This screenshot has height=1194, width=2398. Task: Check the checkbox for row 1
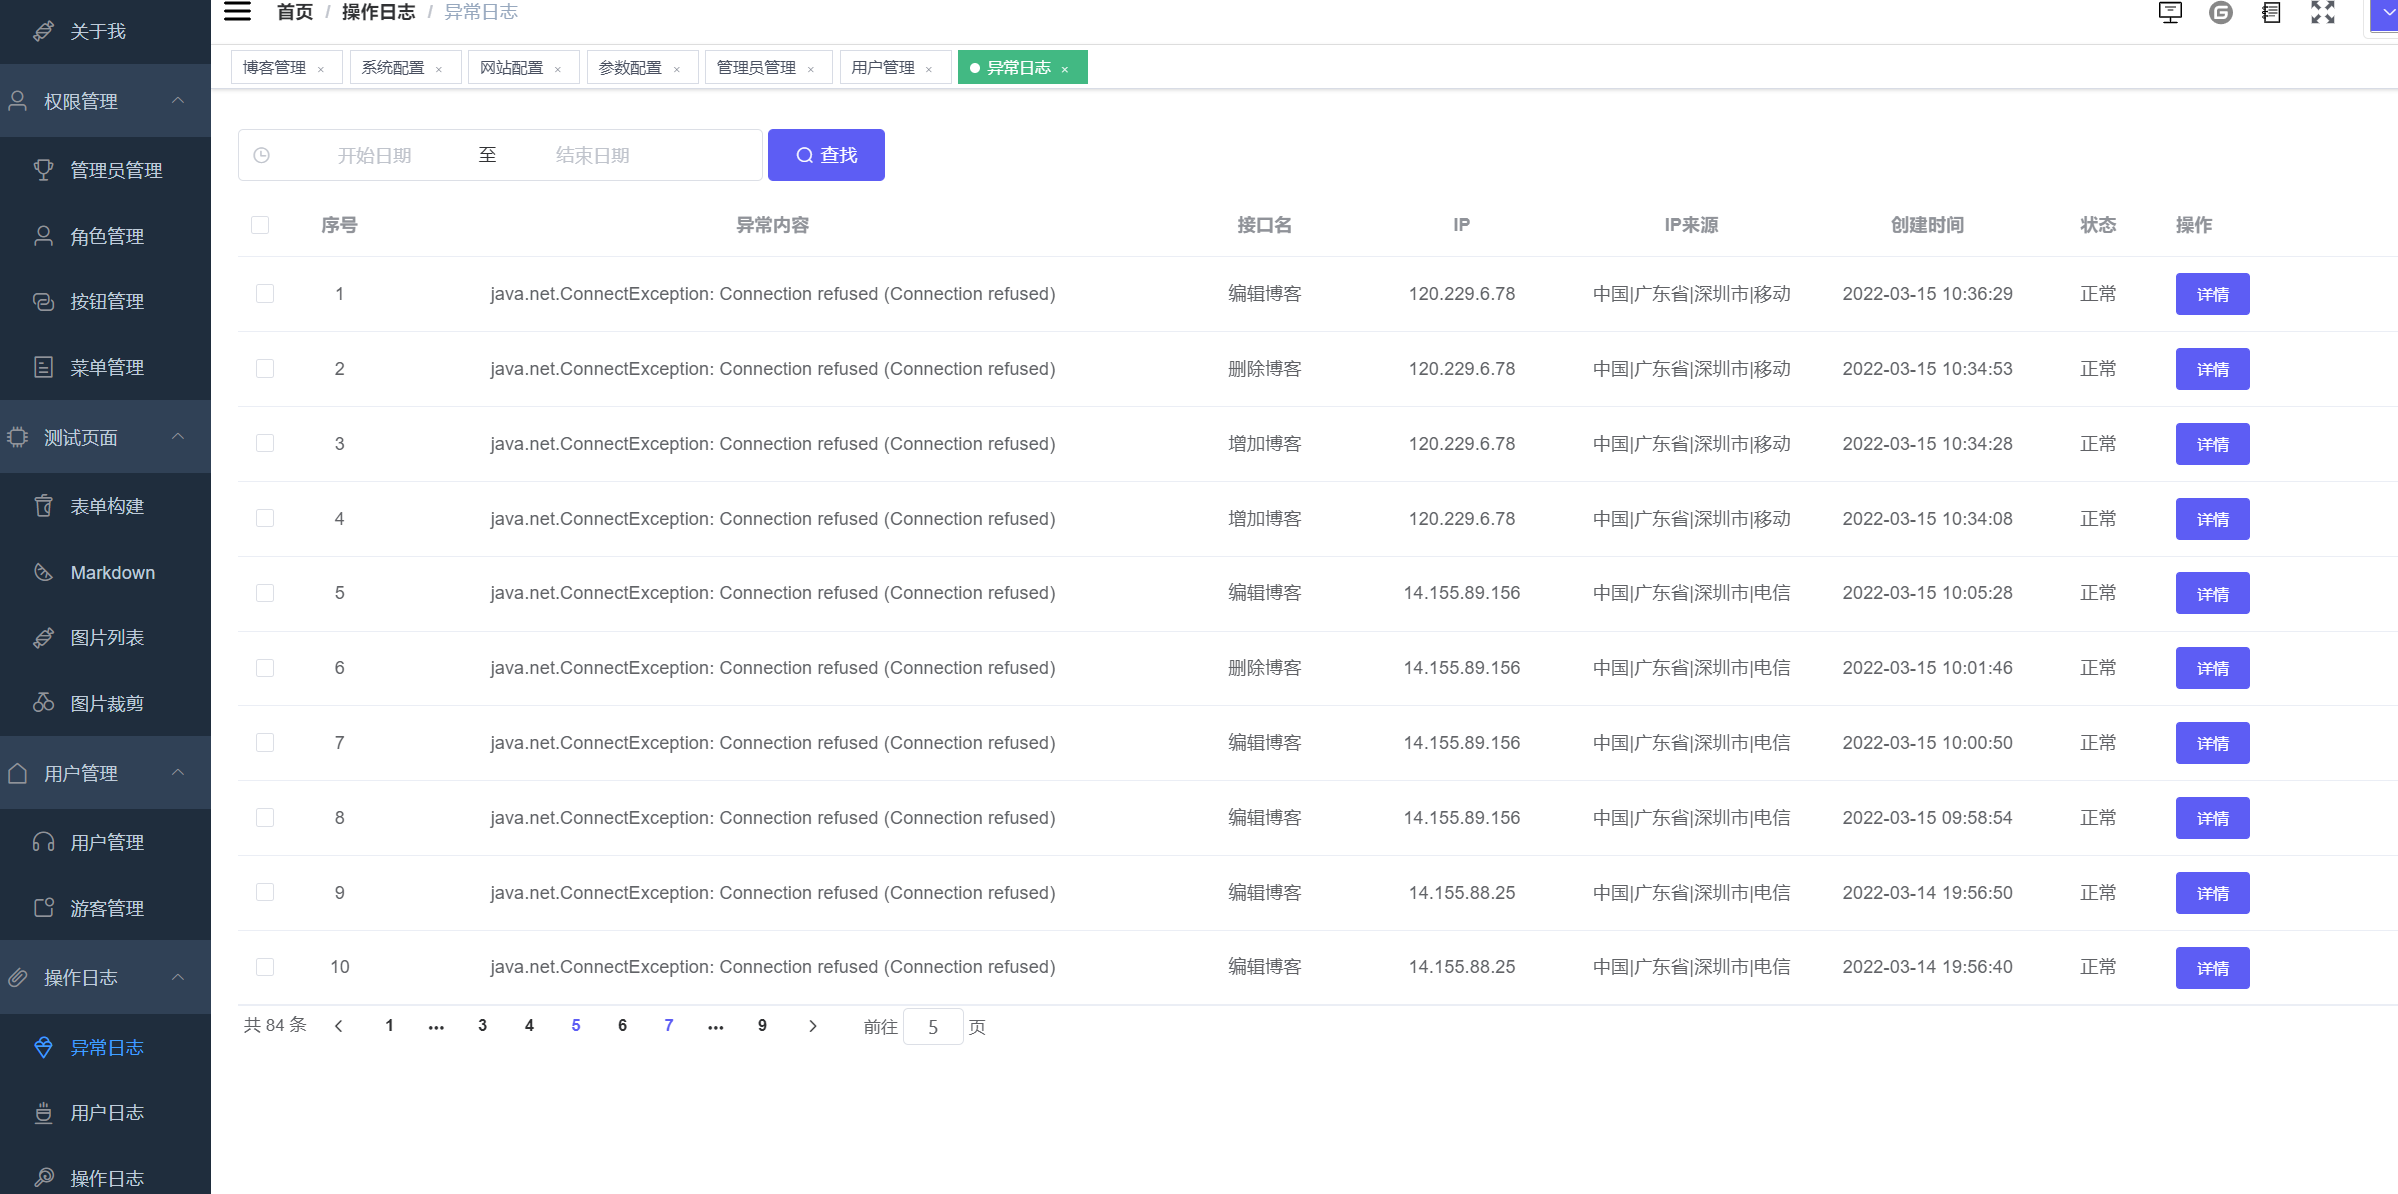coord(265,294)
